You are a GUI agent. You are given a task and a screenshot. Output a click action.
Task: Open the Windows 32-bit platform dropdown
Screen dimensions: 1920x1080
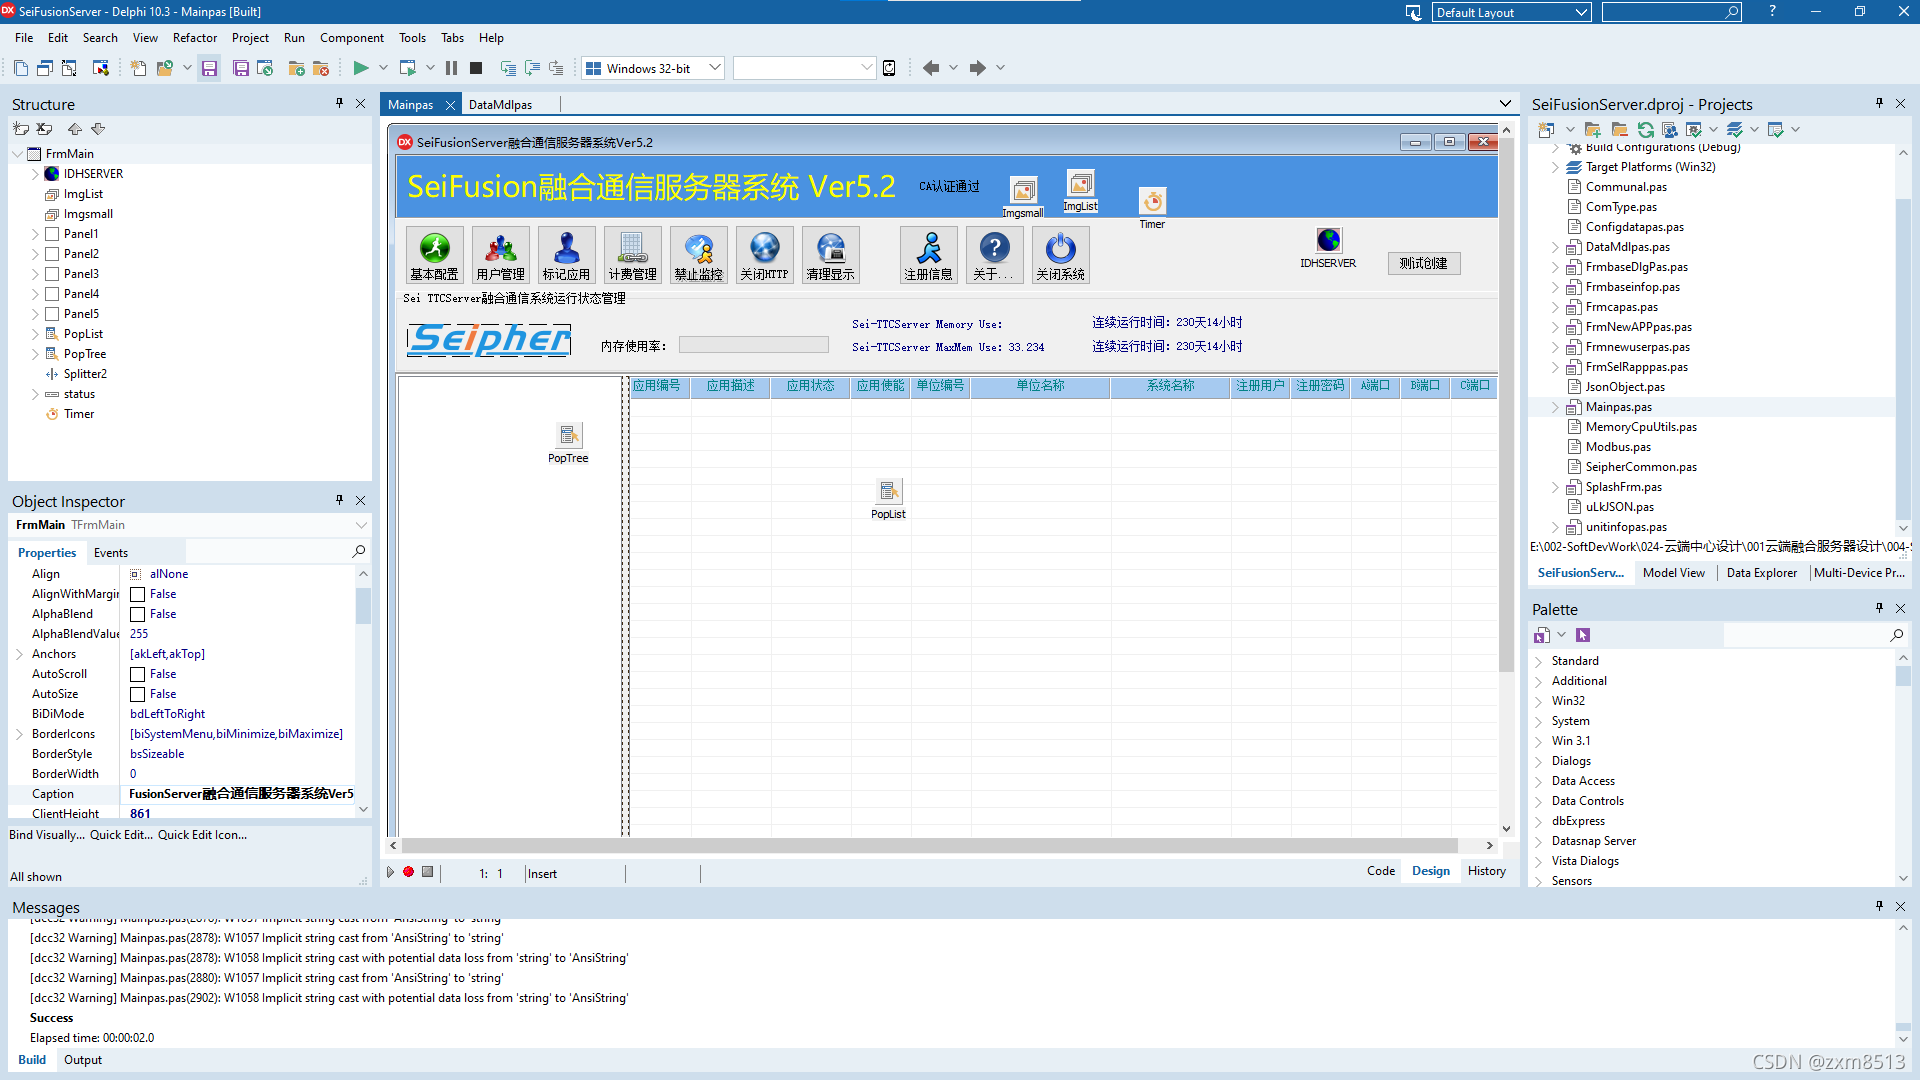click(x=714, y=68)
